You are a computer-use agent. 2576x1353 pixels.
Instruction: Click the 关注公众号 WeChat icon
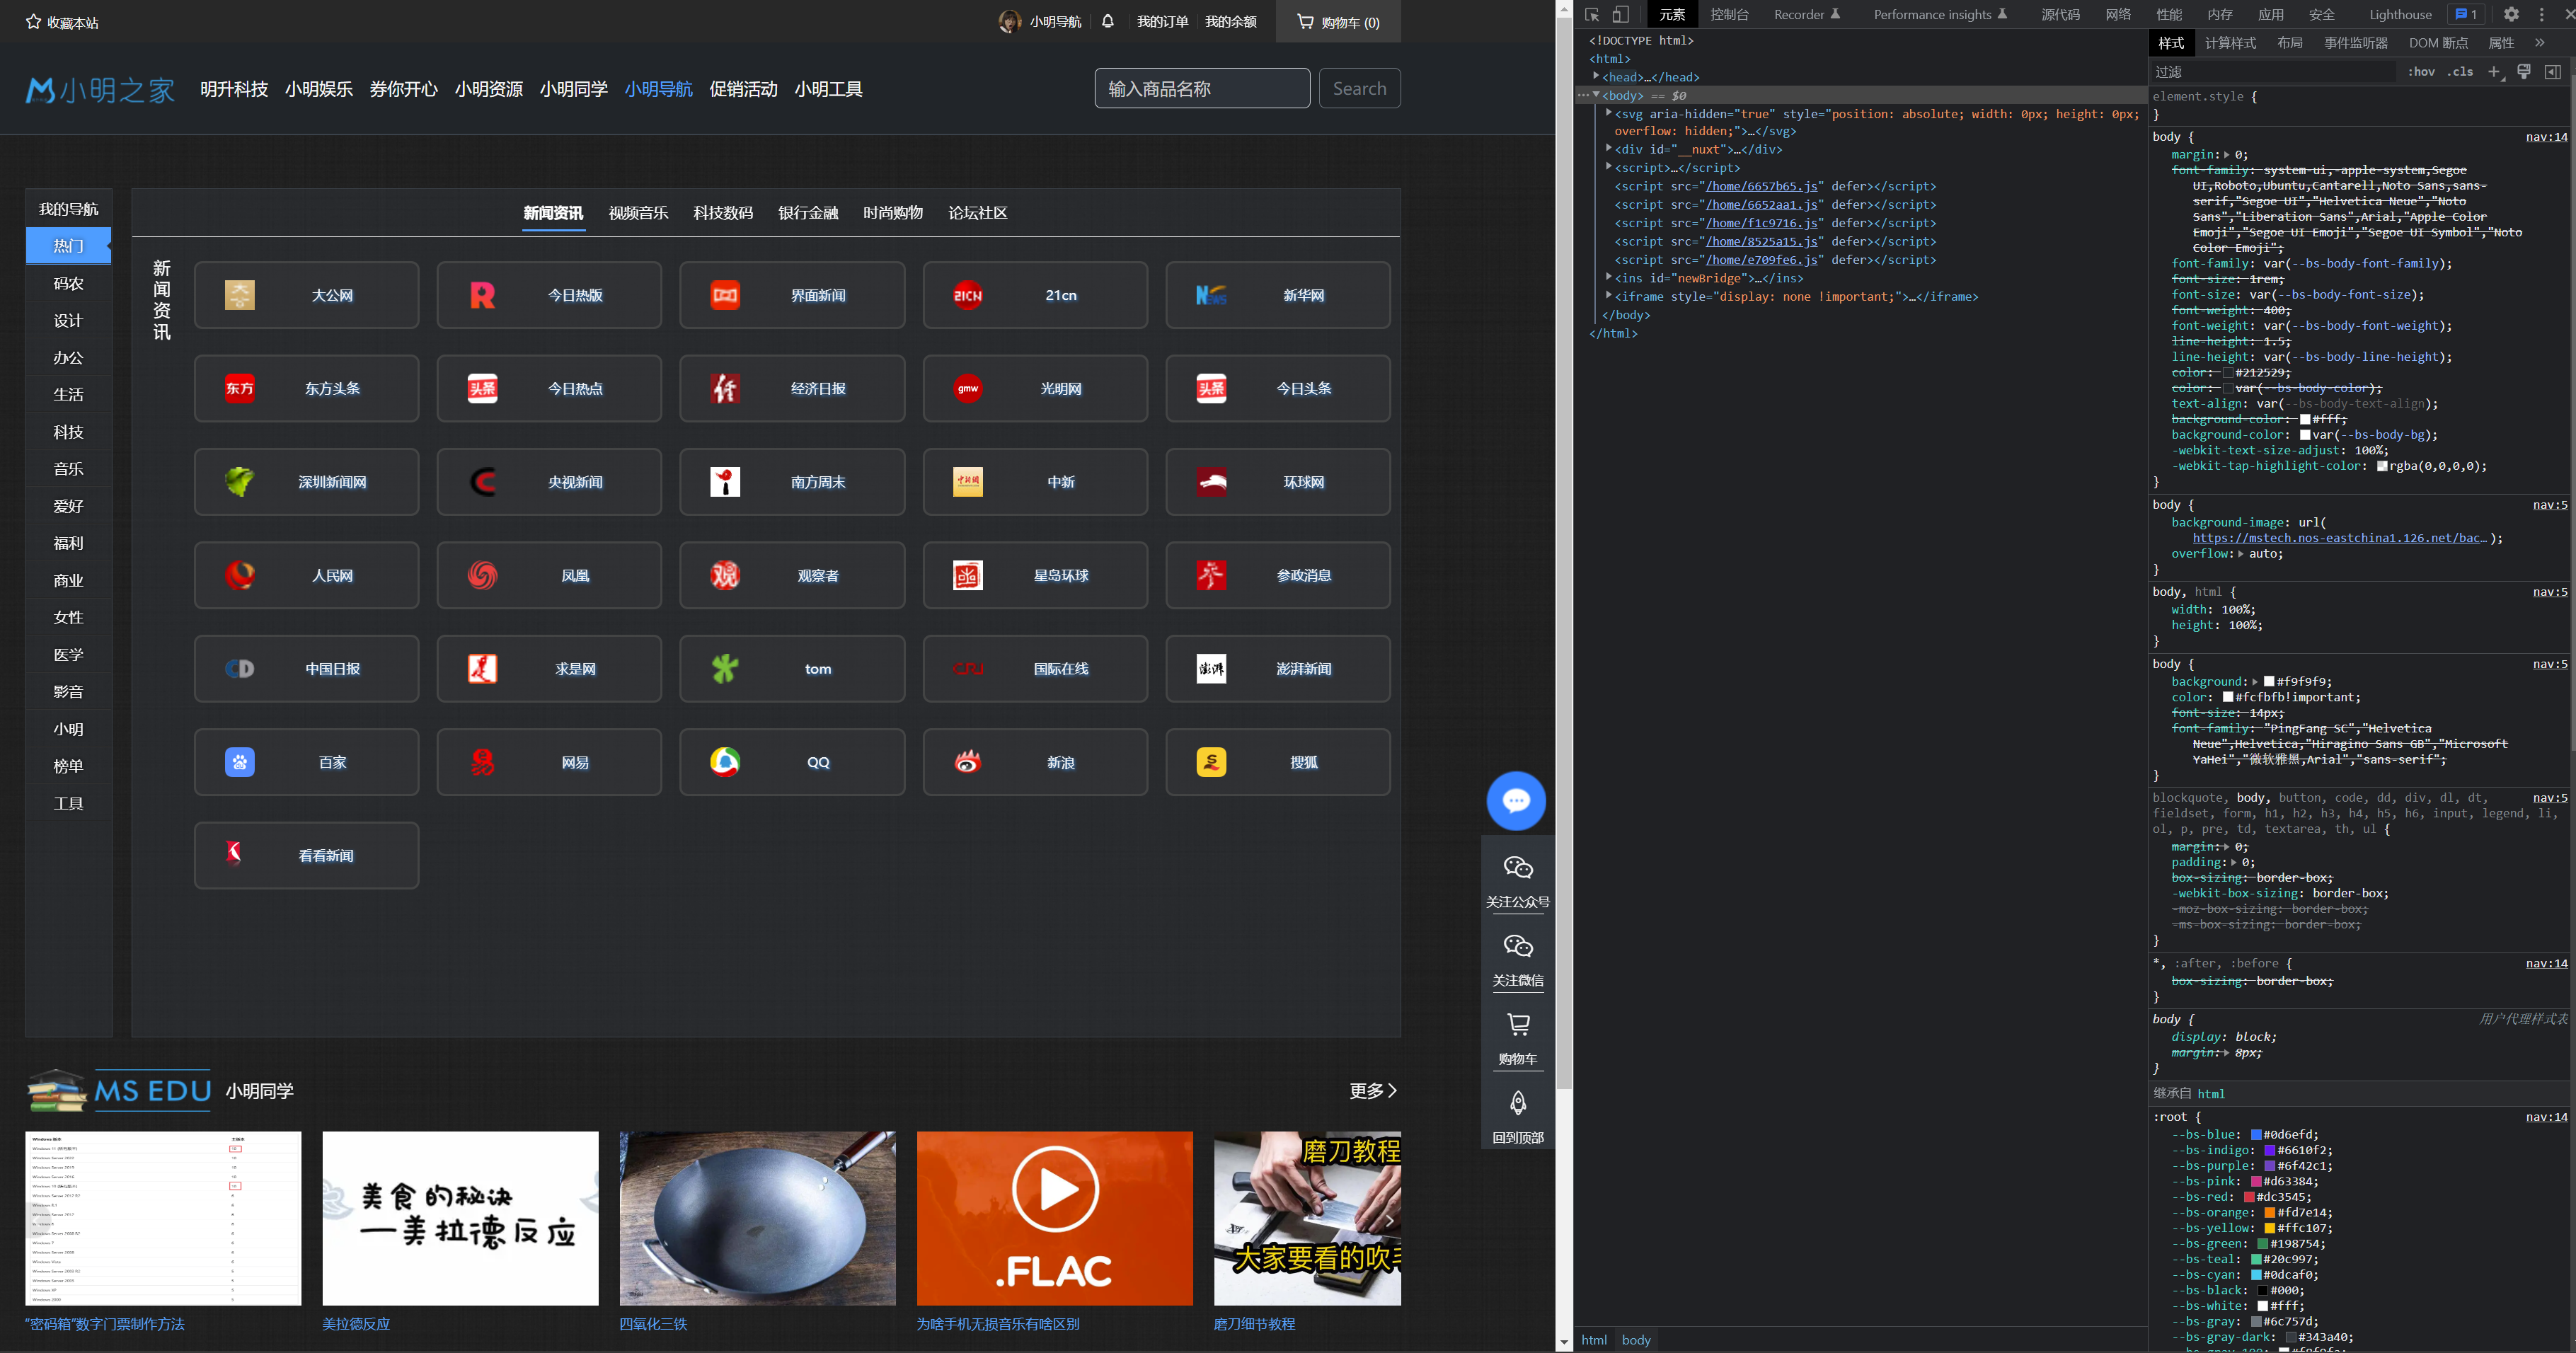[1518, 867]
